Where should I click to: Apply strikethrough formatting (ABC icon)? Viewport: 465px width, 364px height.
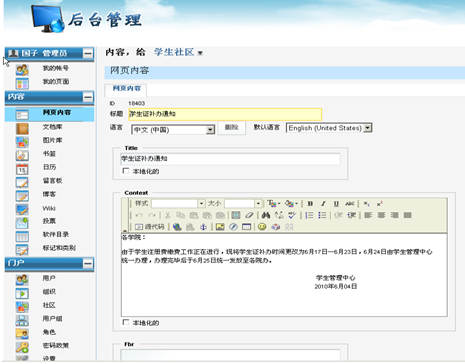point(349,204)
